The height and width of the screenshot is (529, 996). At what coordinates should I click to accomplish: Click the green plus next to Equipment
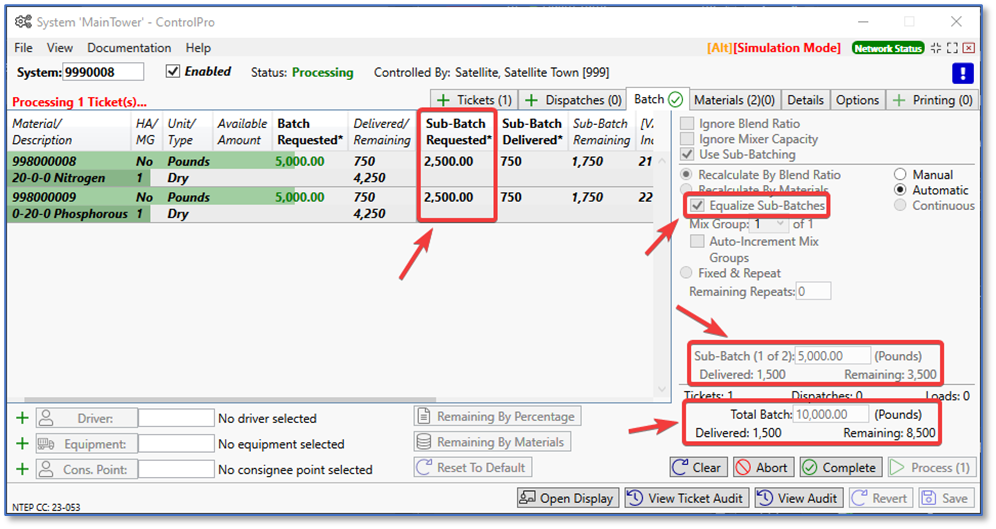coord(23,444)
